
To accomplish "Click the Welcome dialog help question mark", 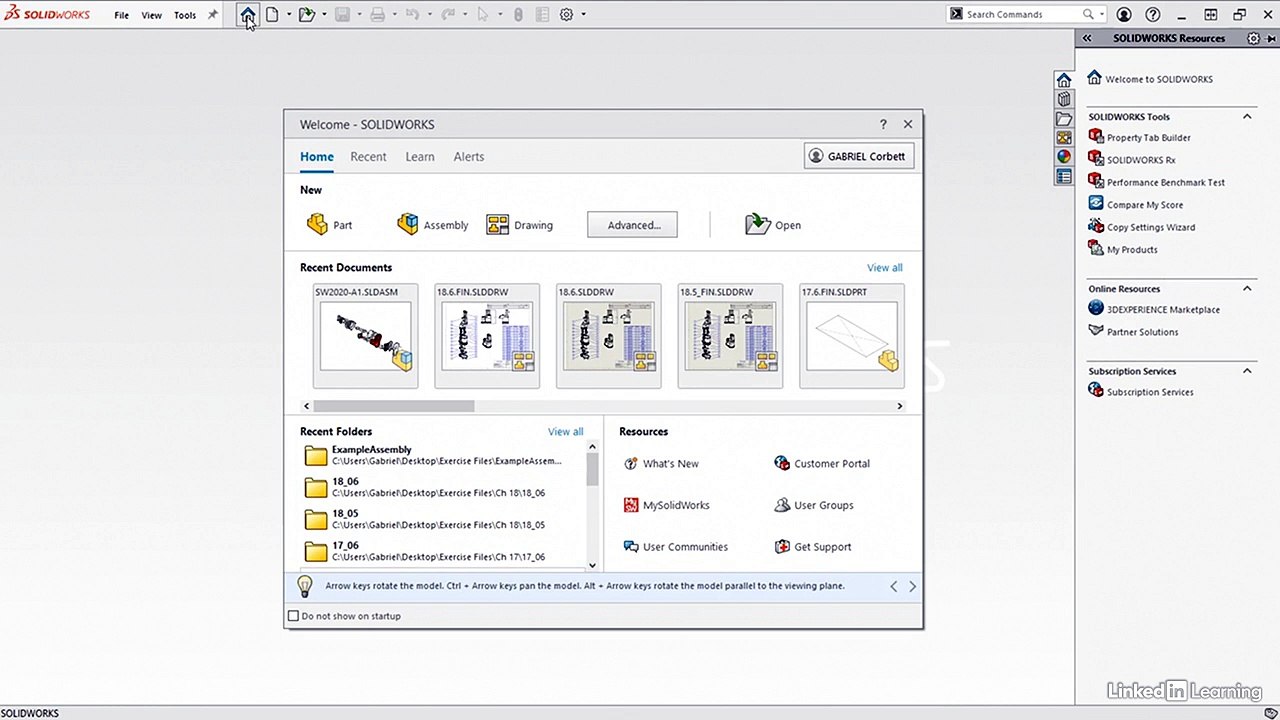I will tap(883, 124).
